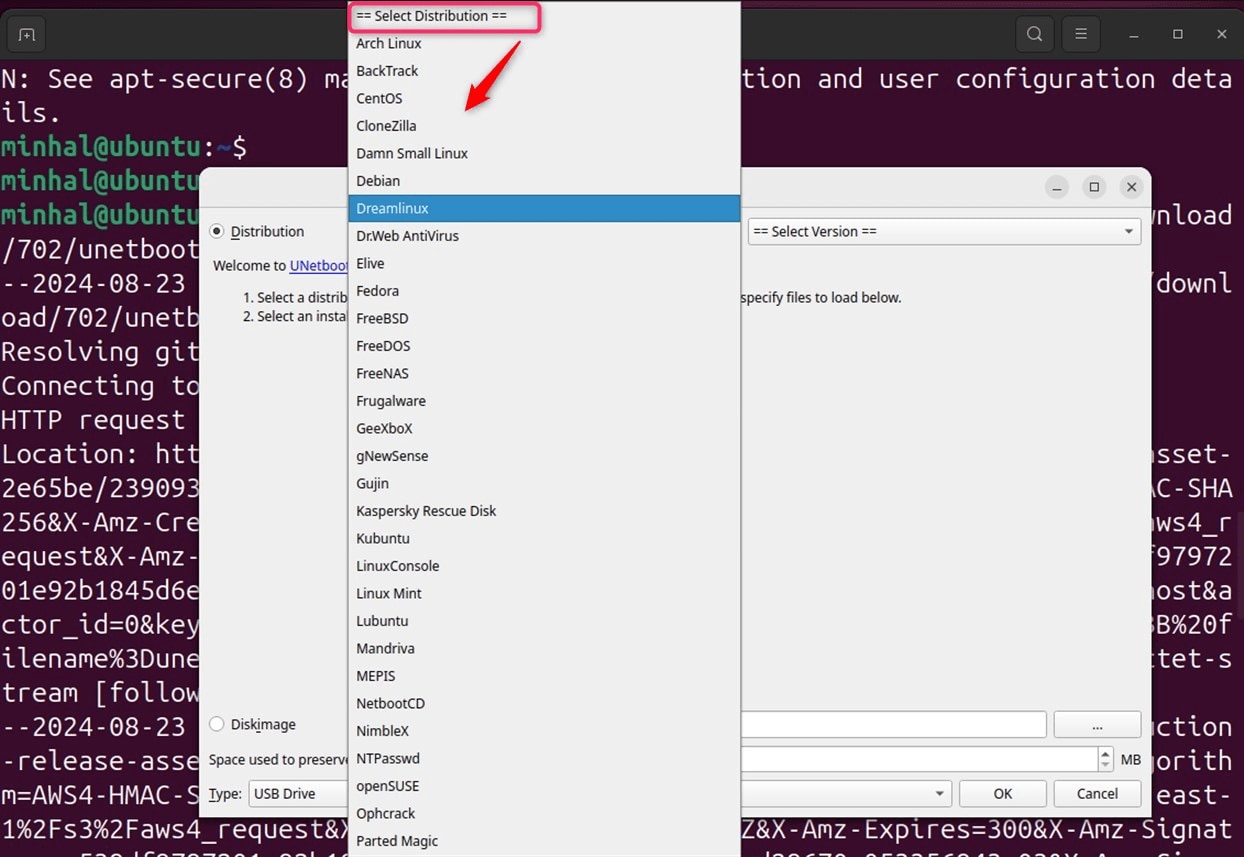The image size is (1244, 857).
Task: Choose NimbleX from the list
Action: (544, 731)
